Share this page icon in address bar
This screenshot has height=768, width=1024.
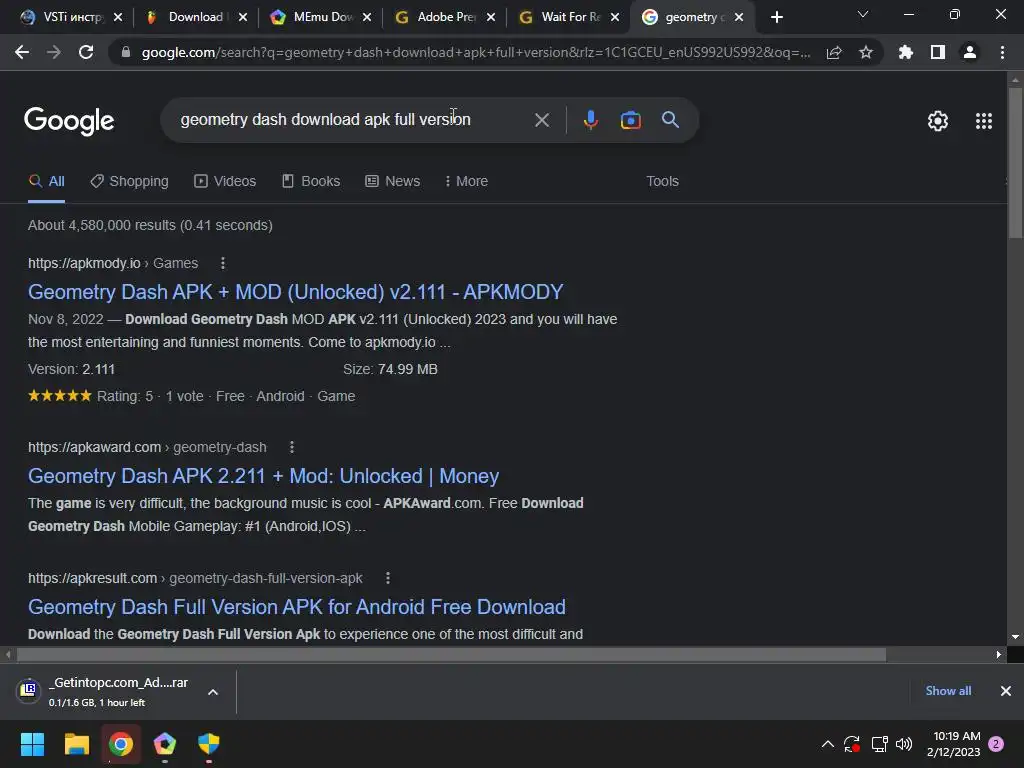[834, 52]
